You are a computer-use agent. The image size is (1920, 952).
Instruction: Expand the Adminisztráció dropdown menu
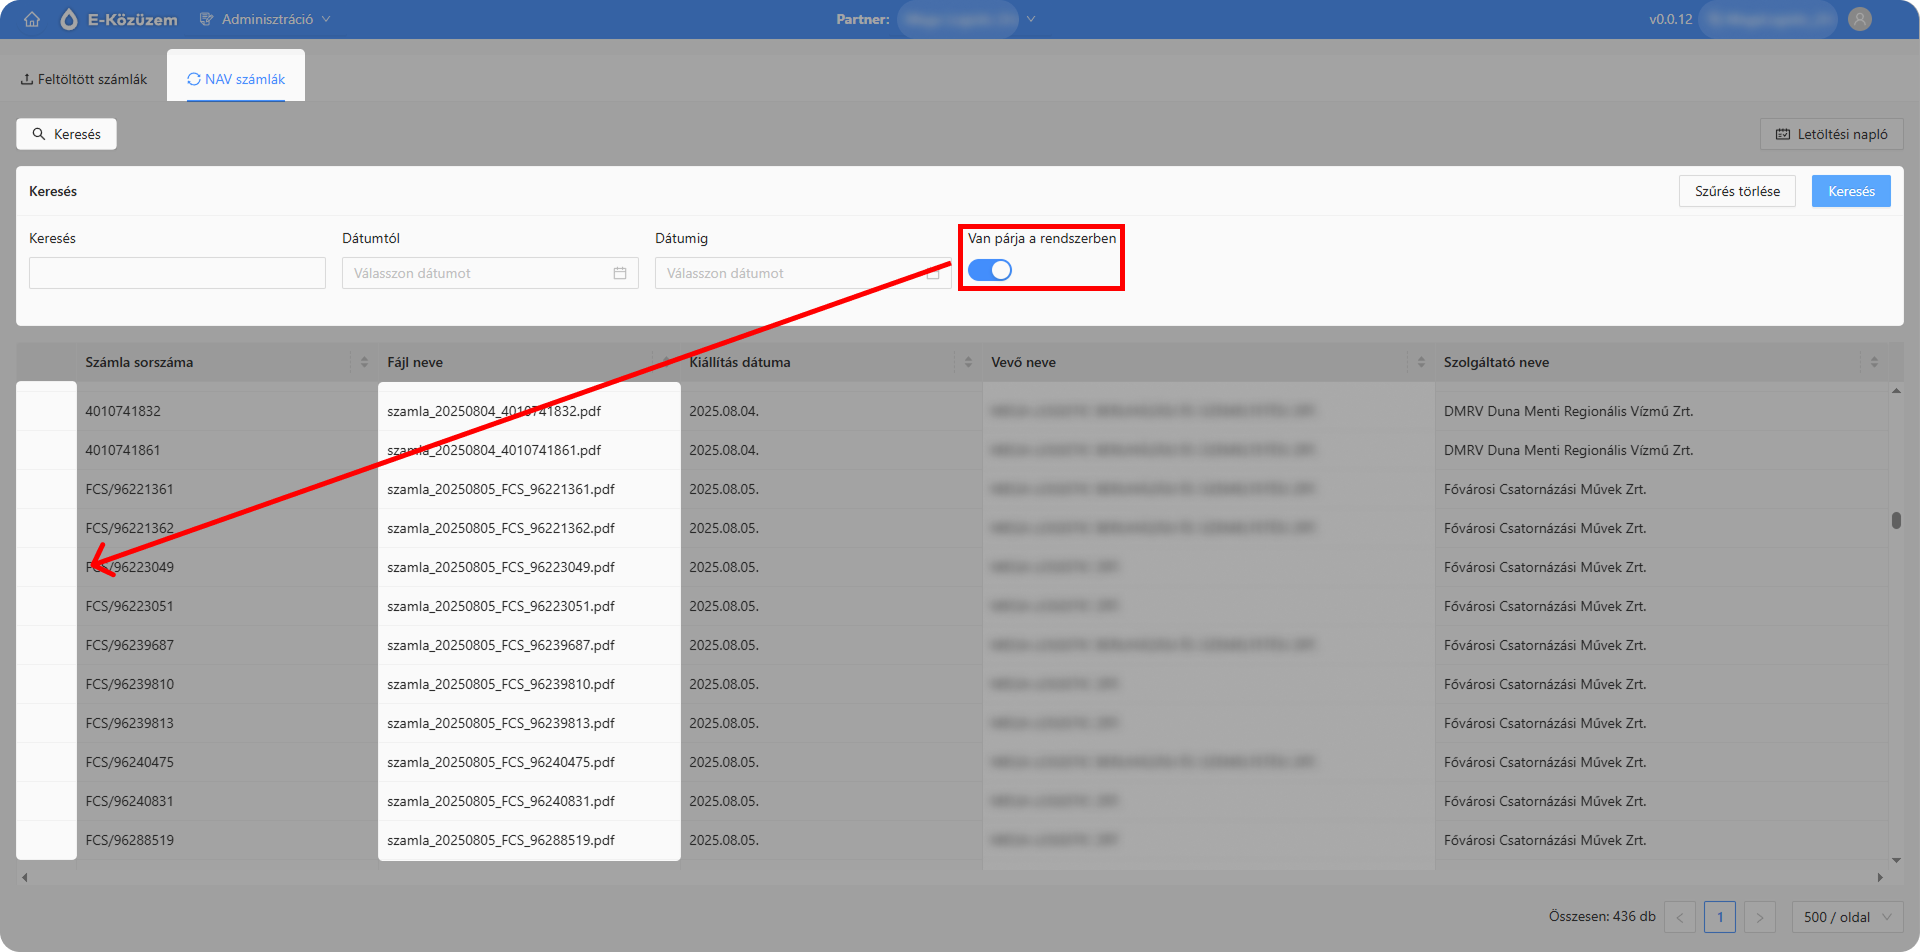pos(266,19)
